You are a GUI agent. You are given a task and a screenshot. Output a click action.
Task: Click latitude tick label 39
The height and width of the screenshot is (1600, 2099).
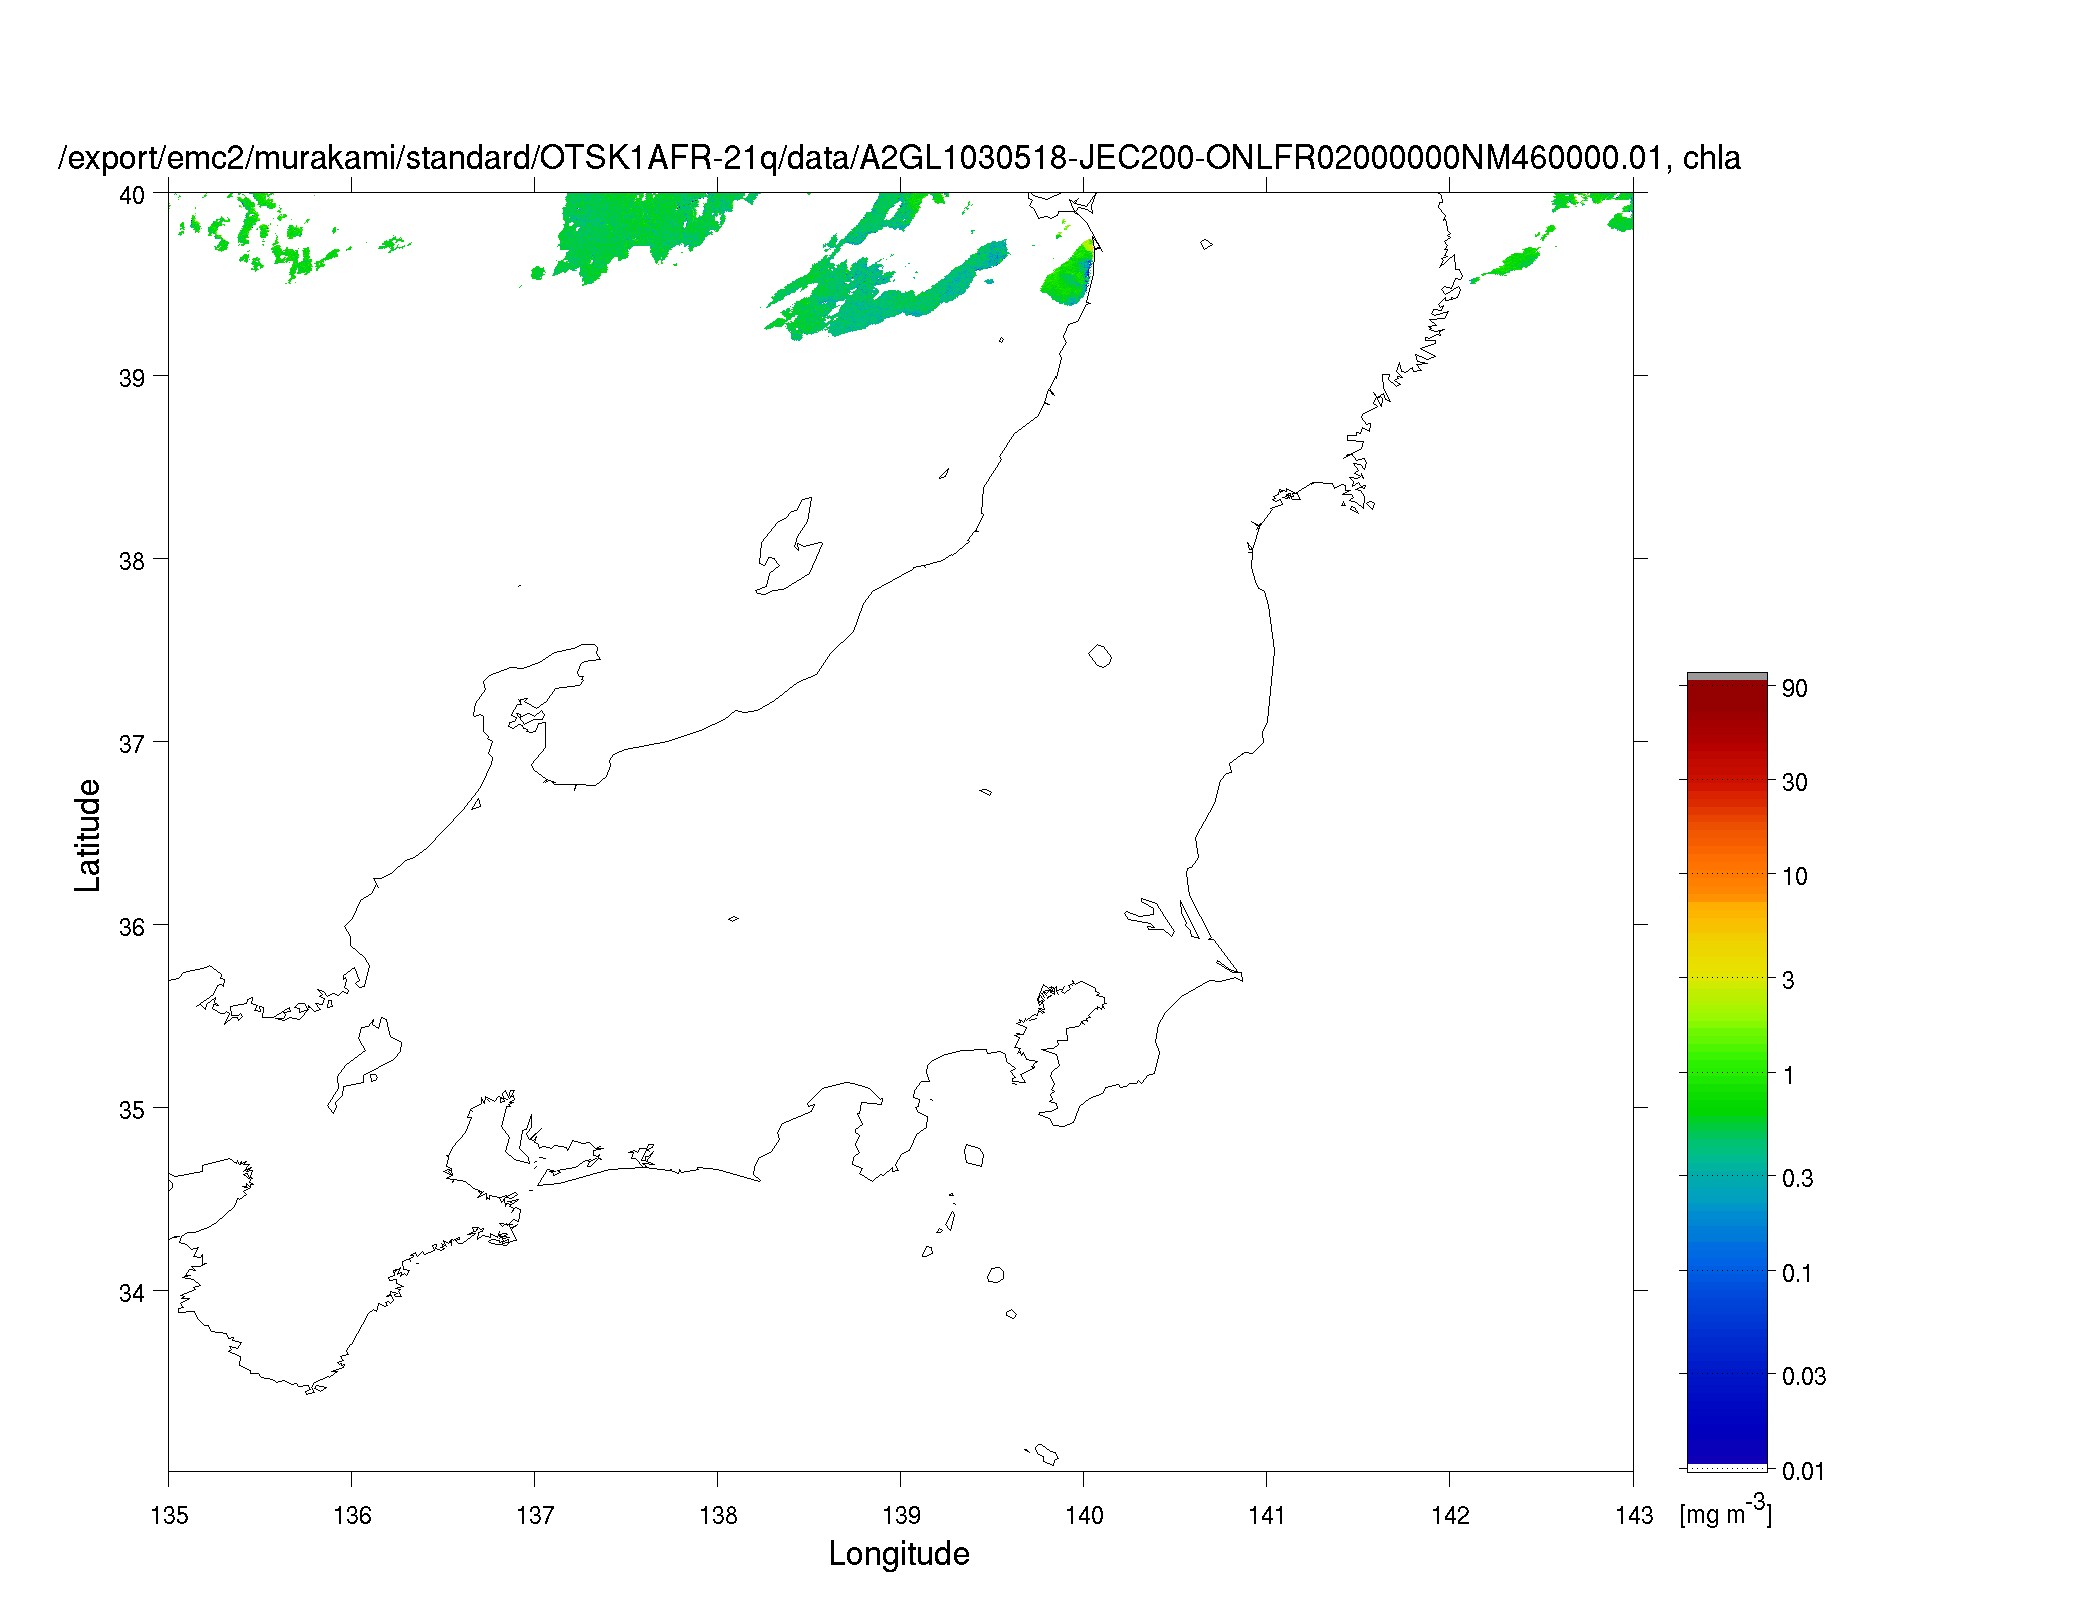[x=132, y=378]
